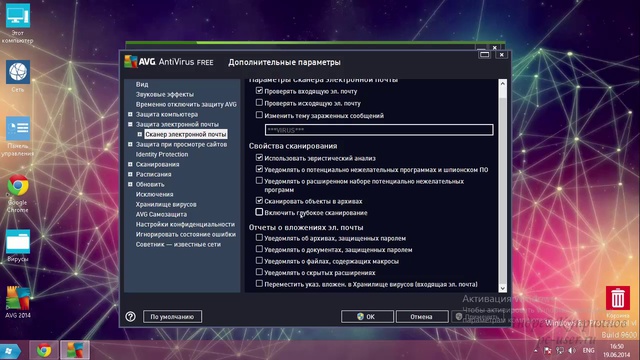Close the Дополнительные параметры dialog
Image resolution: width=640 pixels, height=360 pixels.
(502, 54)
